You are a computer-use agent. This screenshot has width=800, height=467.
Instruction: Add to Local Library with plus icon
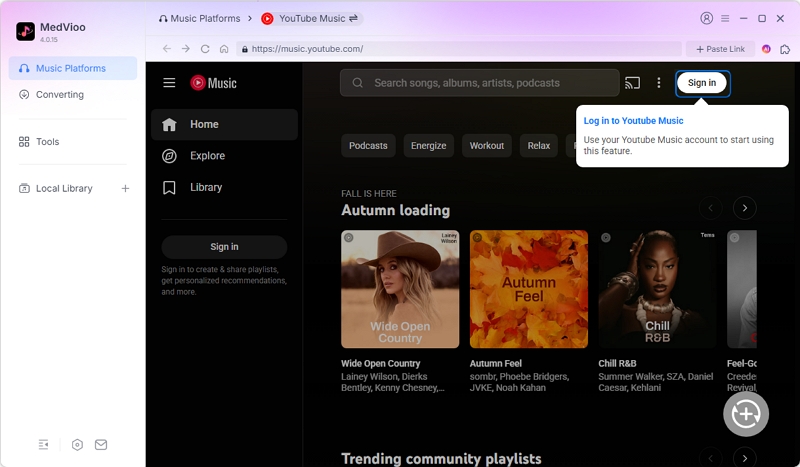[125, 188]
